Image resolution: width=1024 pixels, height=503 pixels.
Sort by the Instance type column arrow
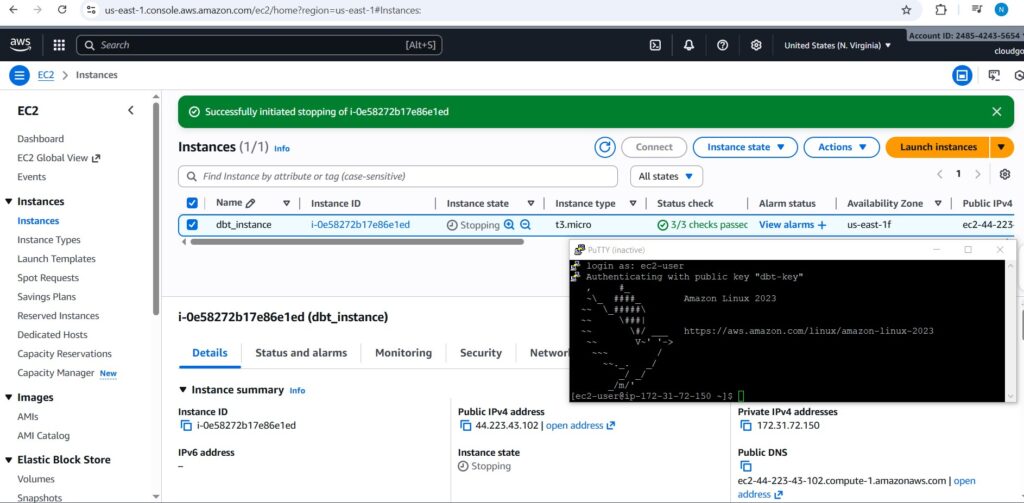[633, 203]
